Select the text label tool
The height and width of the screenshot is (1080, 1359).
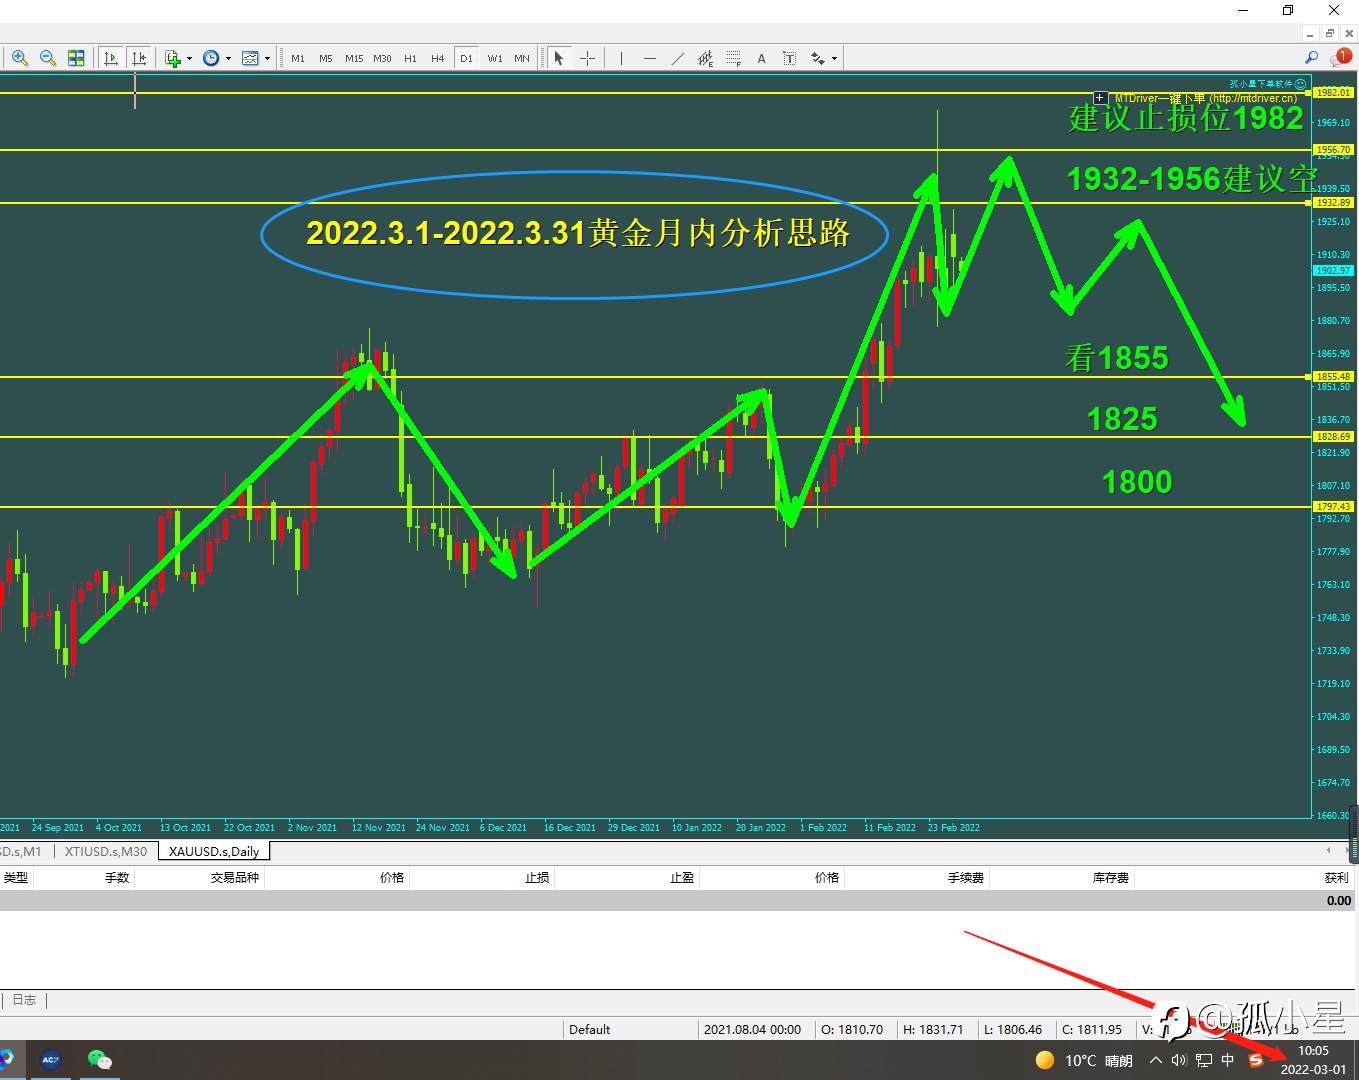(x=789, y=58)
